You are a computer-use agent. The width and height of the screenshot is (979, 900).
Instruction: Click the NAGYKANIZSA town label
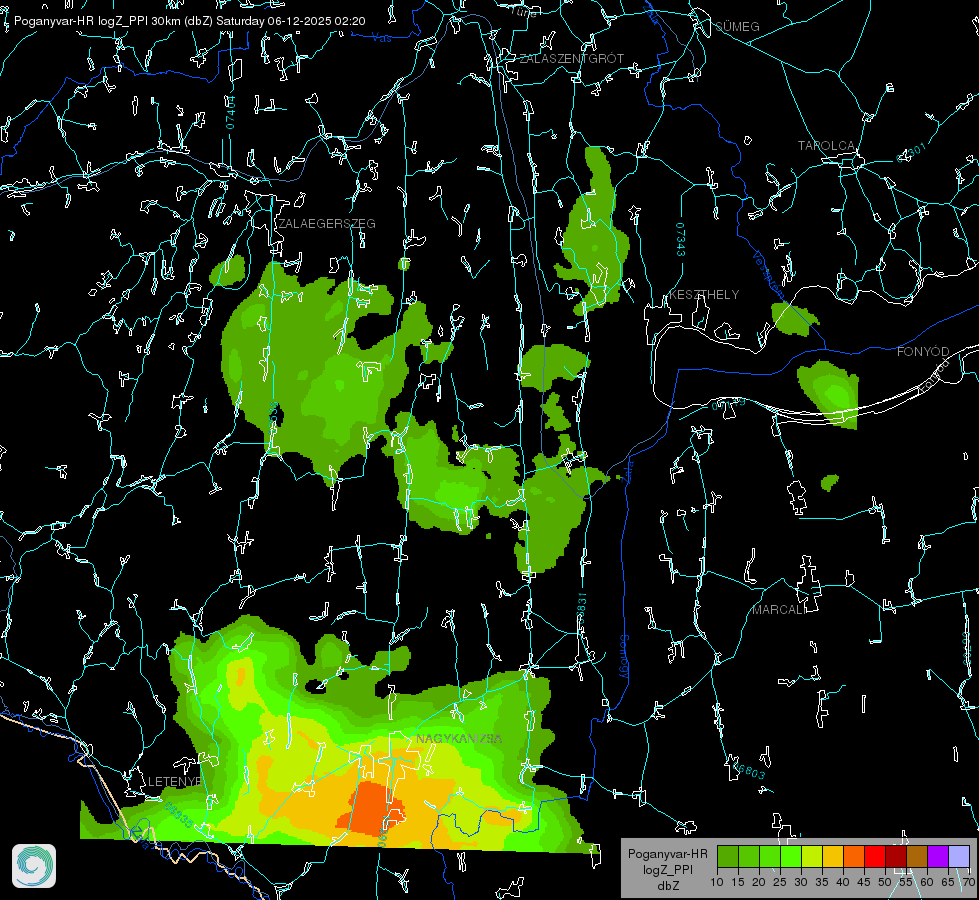click(x=459, y=739)
